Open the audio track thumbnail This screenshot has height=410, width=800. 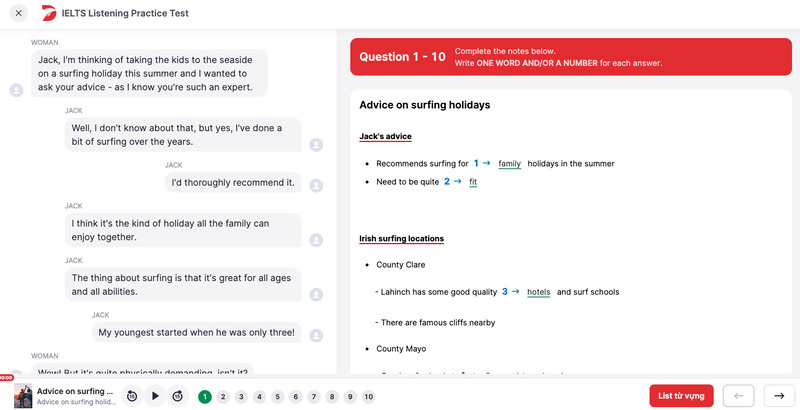23,396
